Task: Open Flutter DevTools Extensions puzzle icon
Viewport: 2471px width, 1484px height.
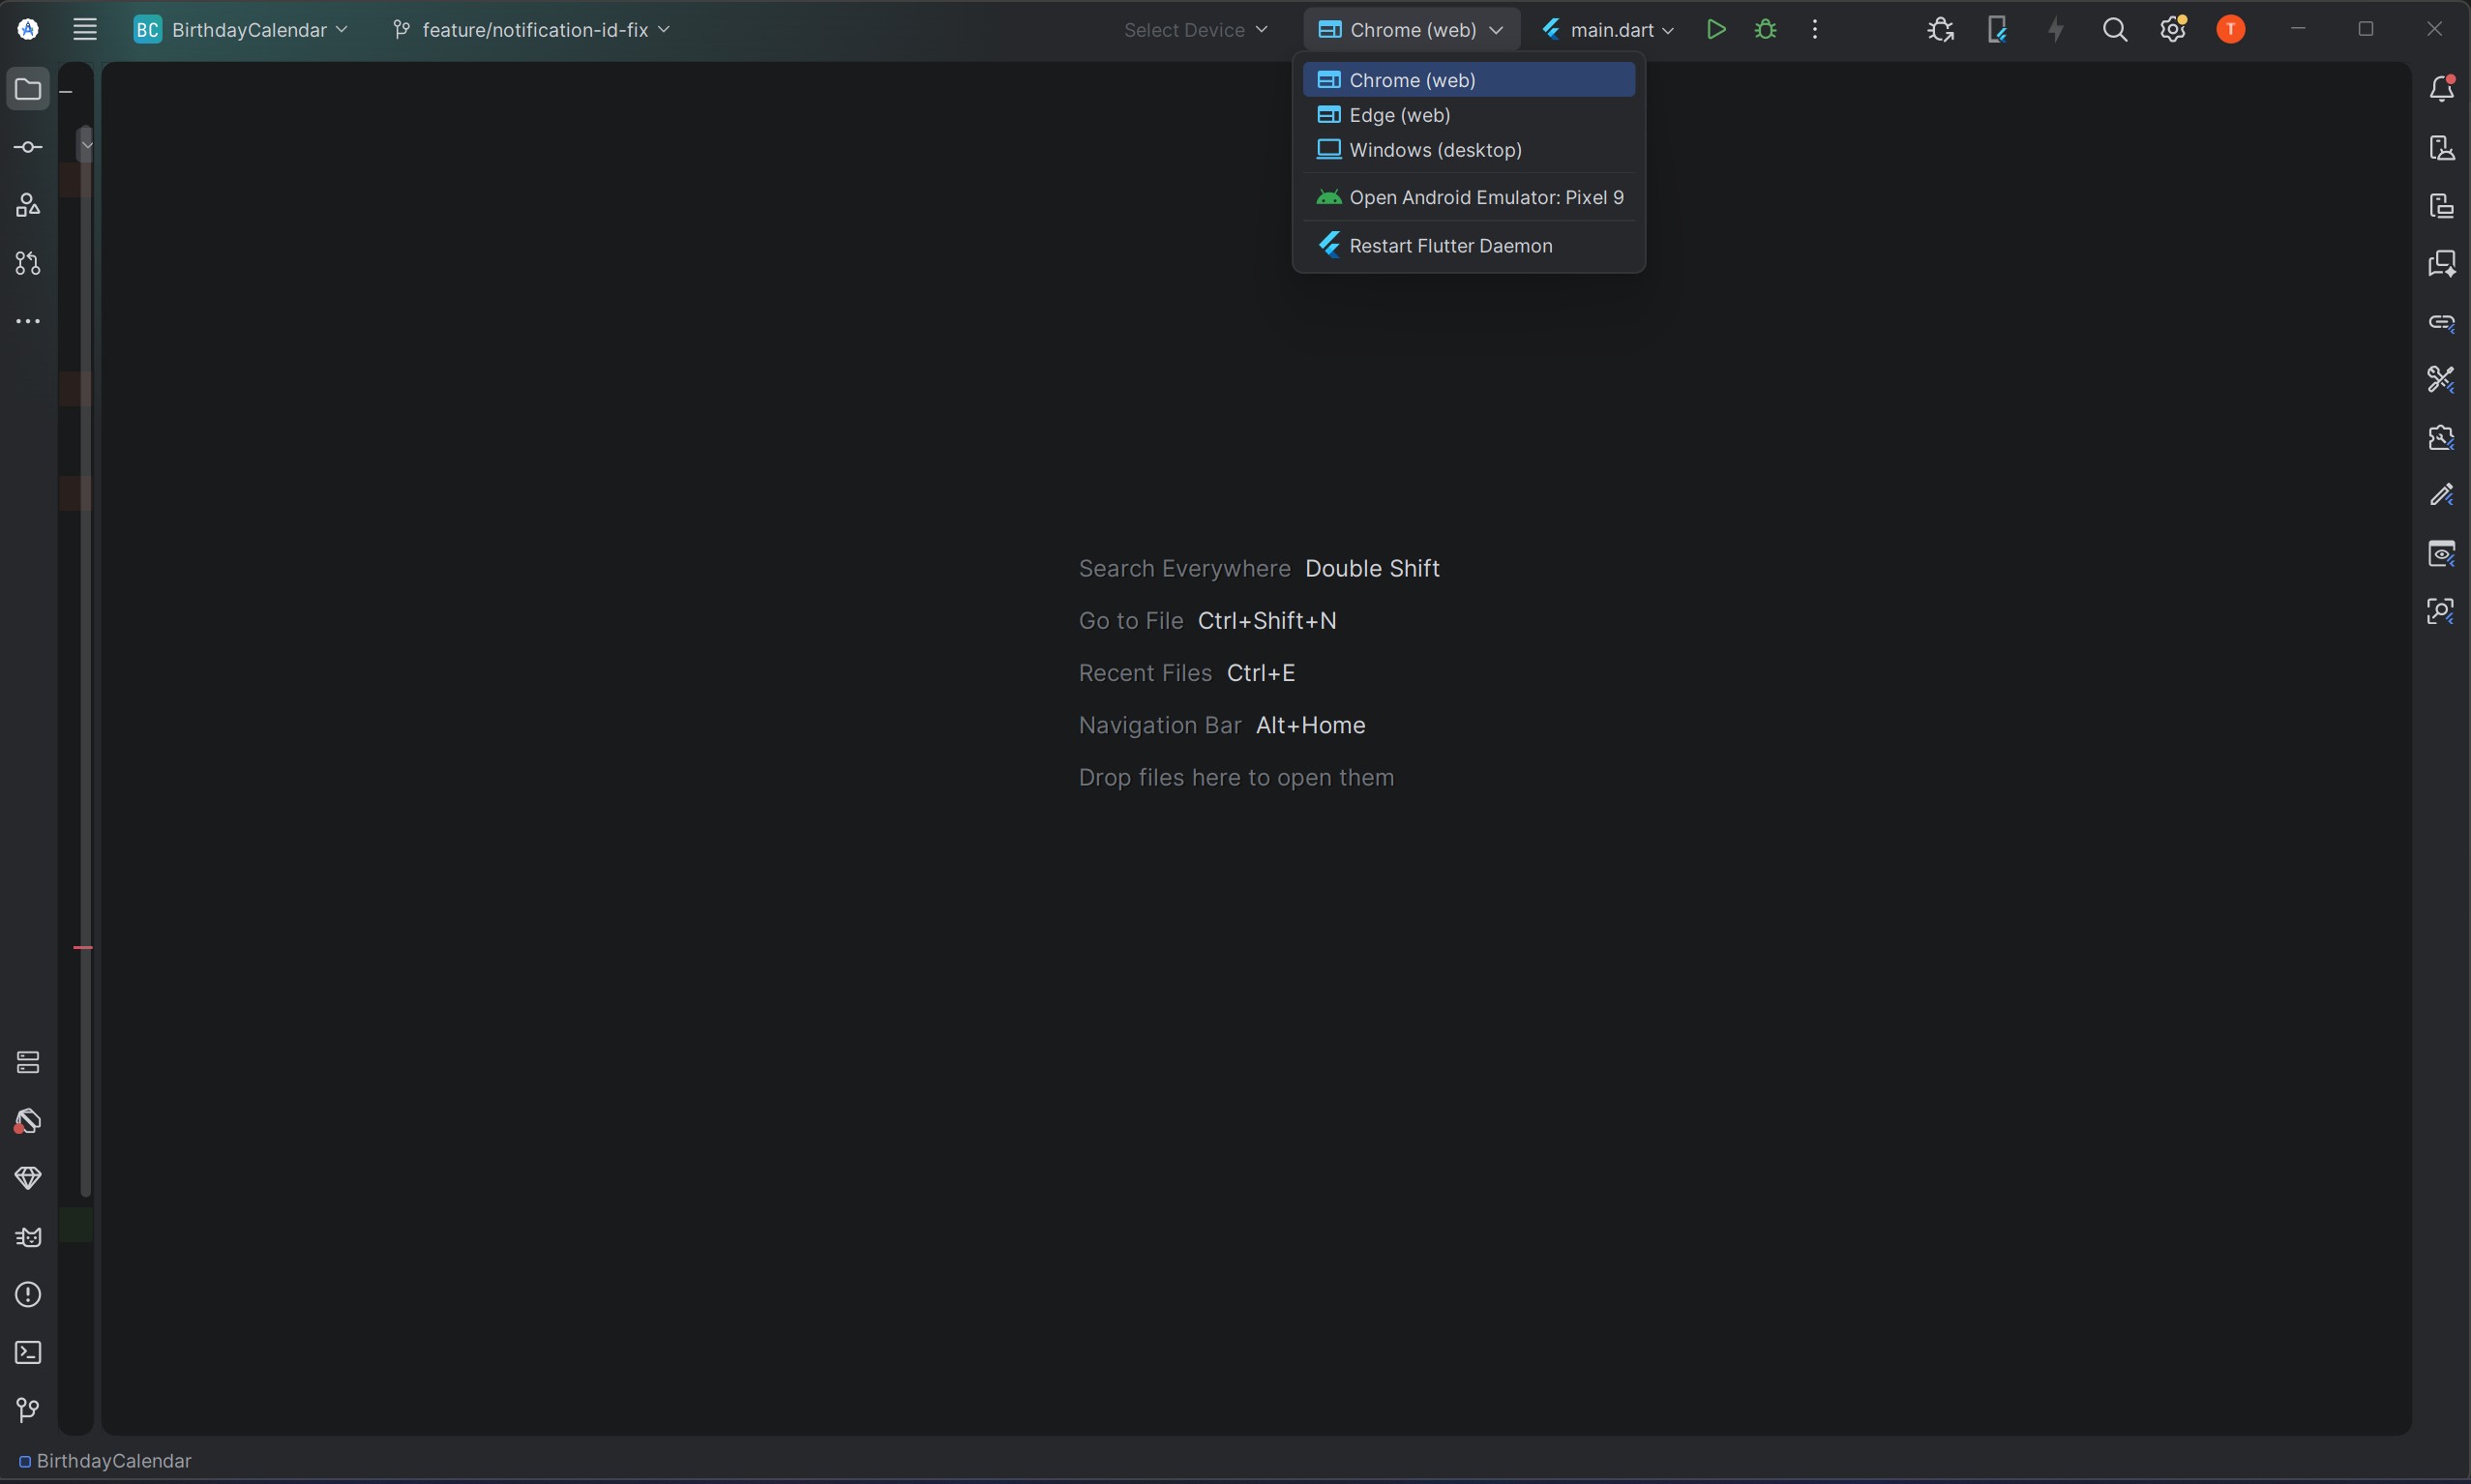Action: 2442,438
